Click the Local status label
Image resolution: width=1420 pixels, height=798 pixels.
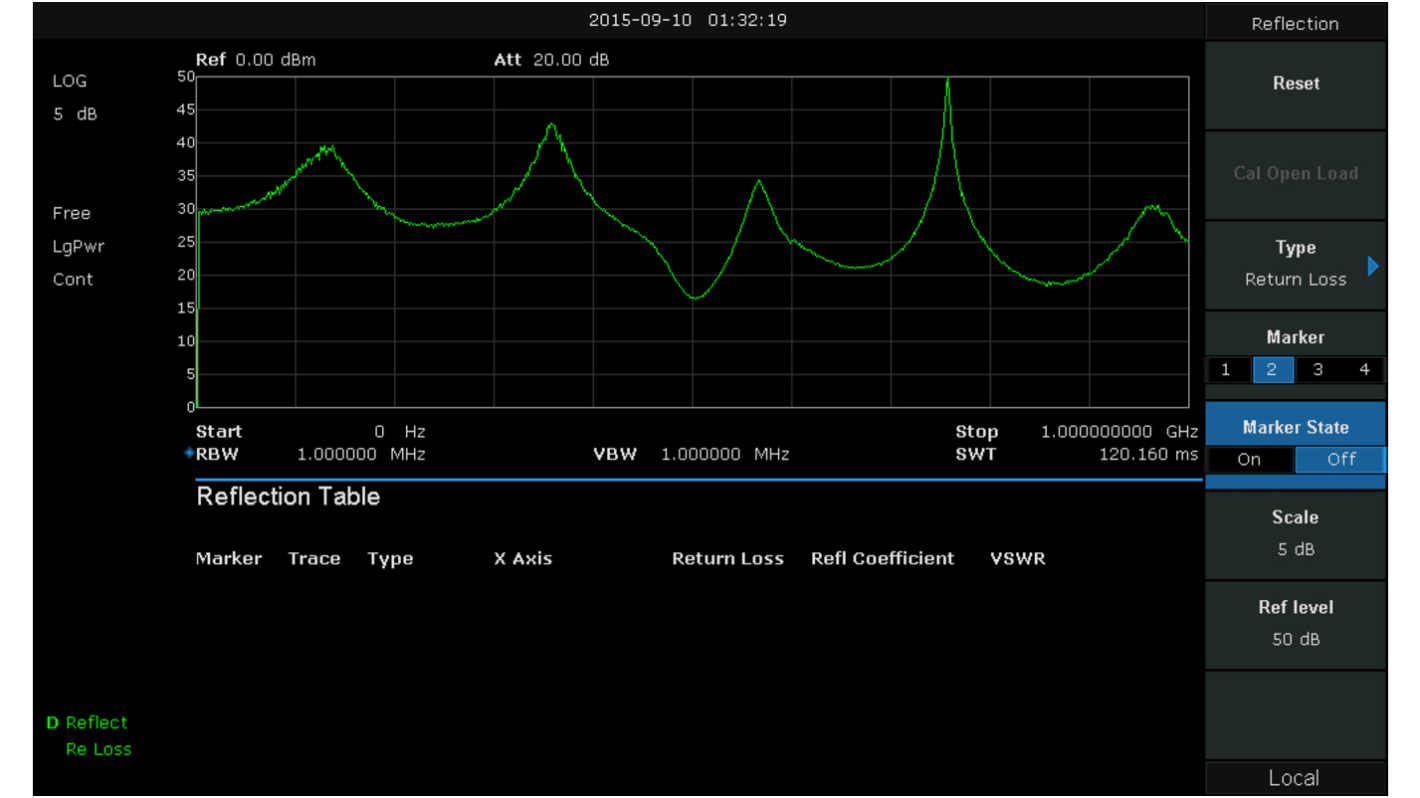pos(1294,778)
